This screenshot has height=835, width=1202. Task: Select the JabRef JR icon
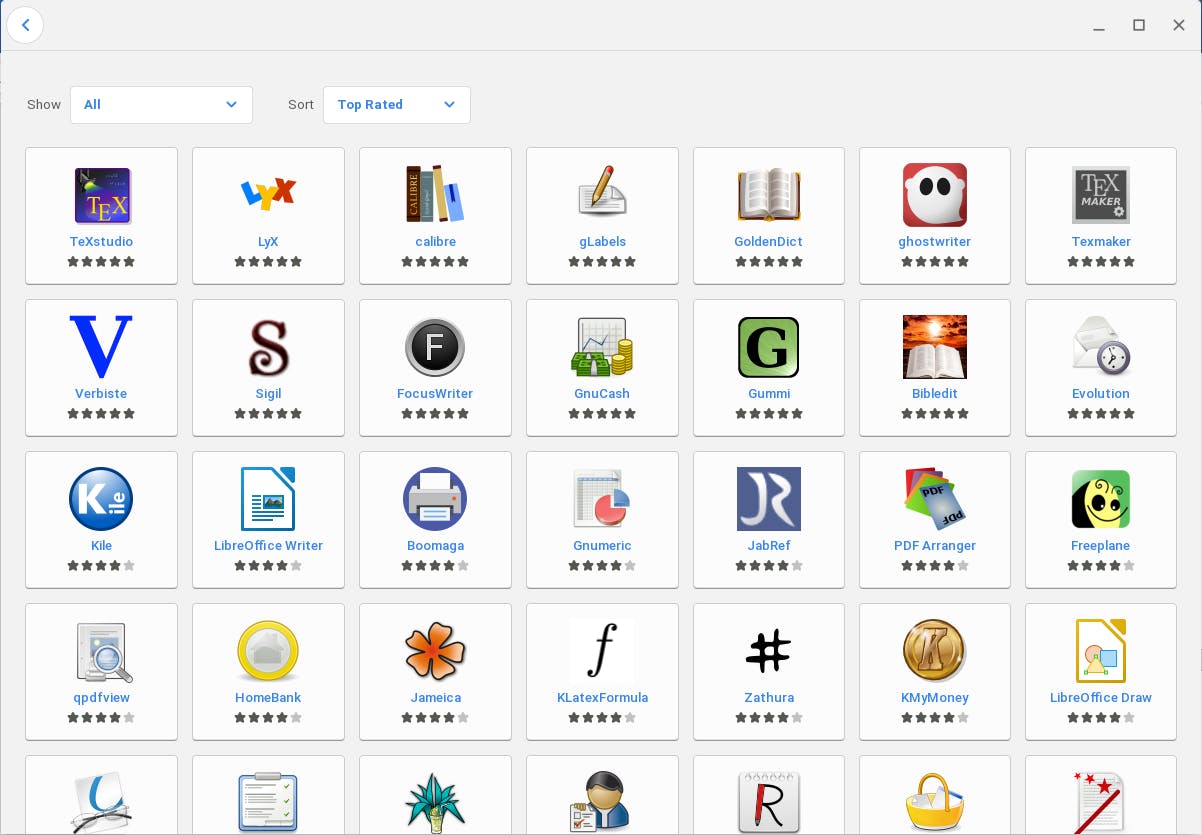pyautogui.click(x=769, y=499)
